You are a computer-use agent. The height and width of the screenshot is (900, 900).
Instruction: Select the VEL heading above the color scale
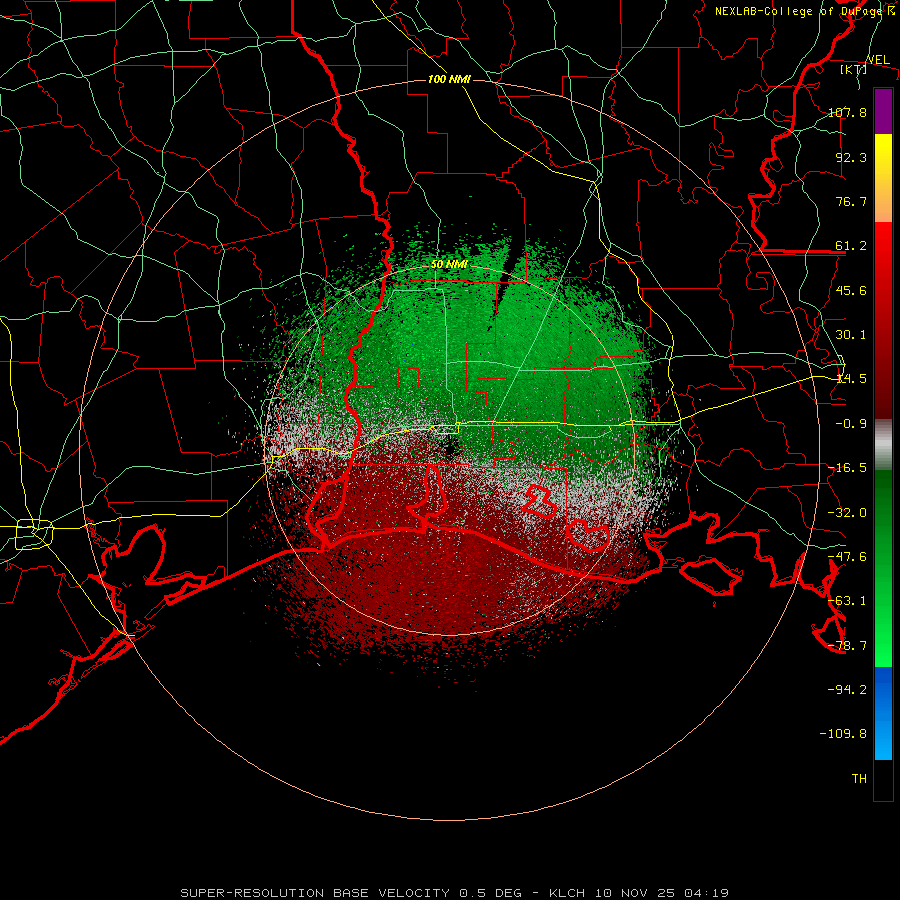point(878,59)
